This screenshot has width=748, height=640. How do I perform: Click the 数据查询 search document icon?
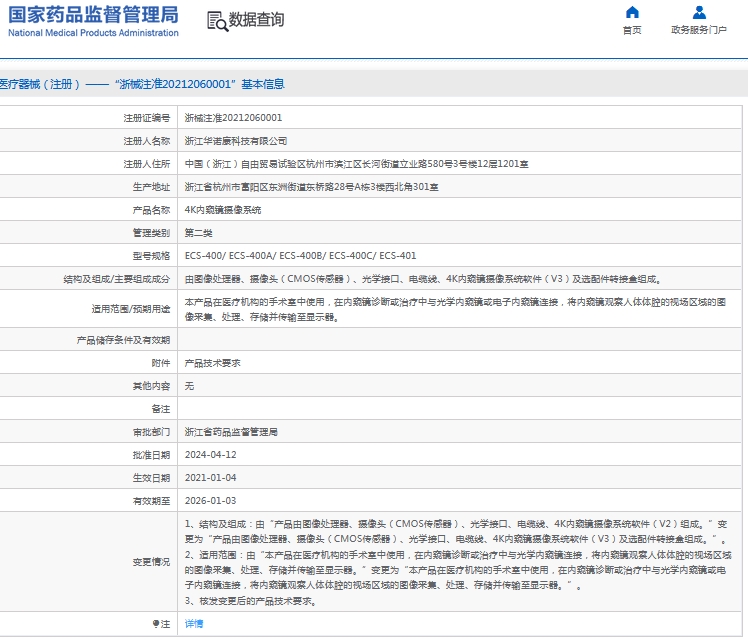tap(218, 21)
